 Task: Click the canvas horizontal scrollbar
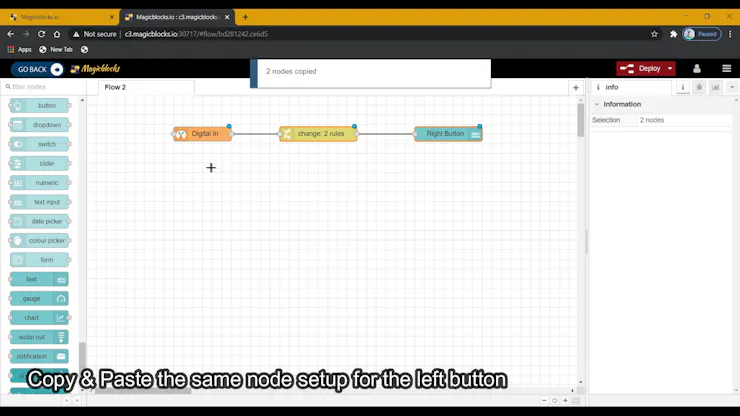pos(143,391)
